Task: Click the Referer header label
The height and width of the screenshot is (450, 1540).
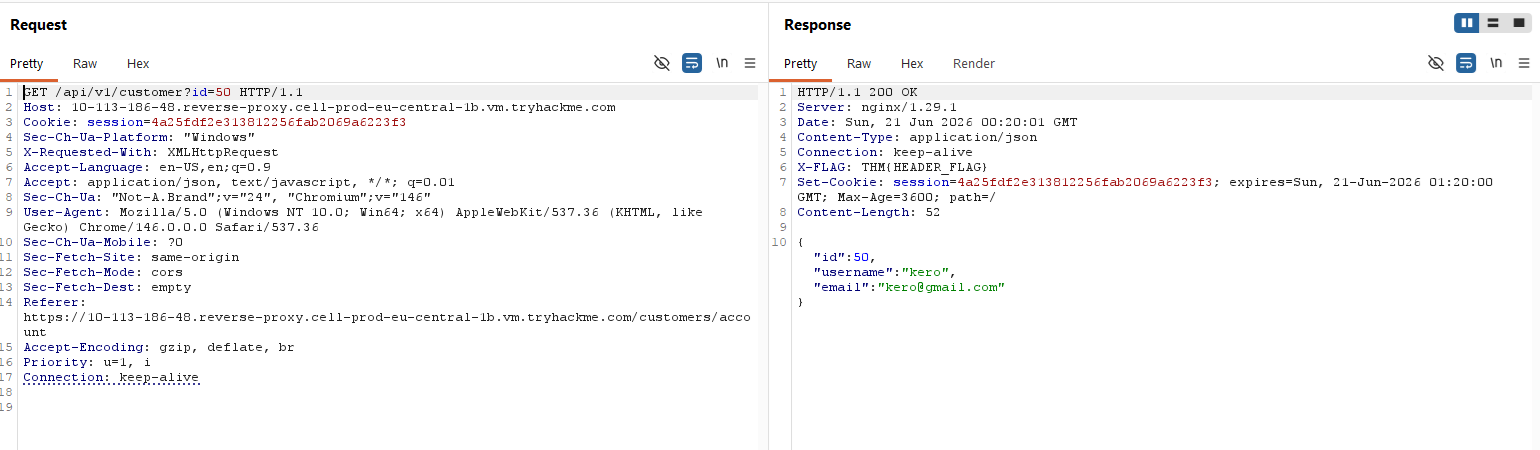Action: [55, 302]
